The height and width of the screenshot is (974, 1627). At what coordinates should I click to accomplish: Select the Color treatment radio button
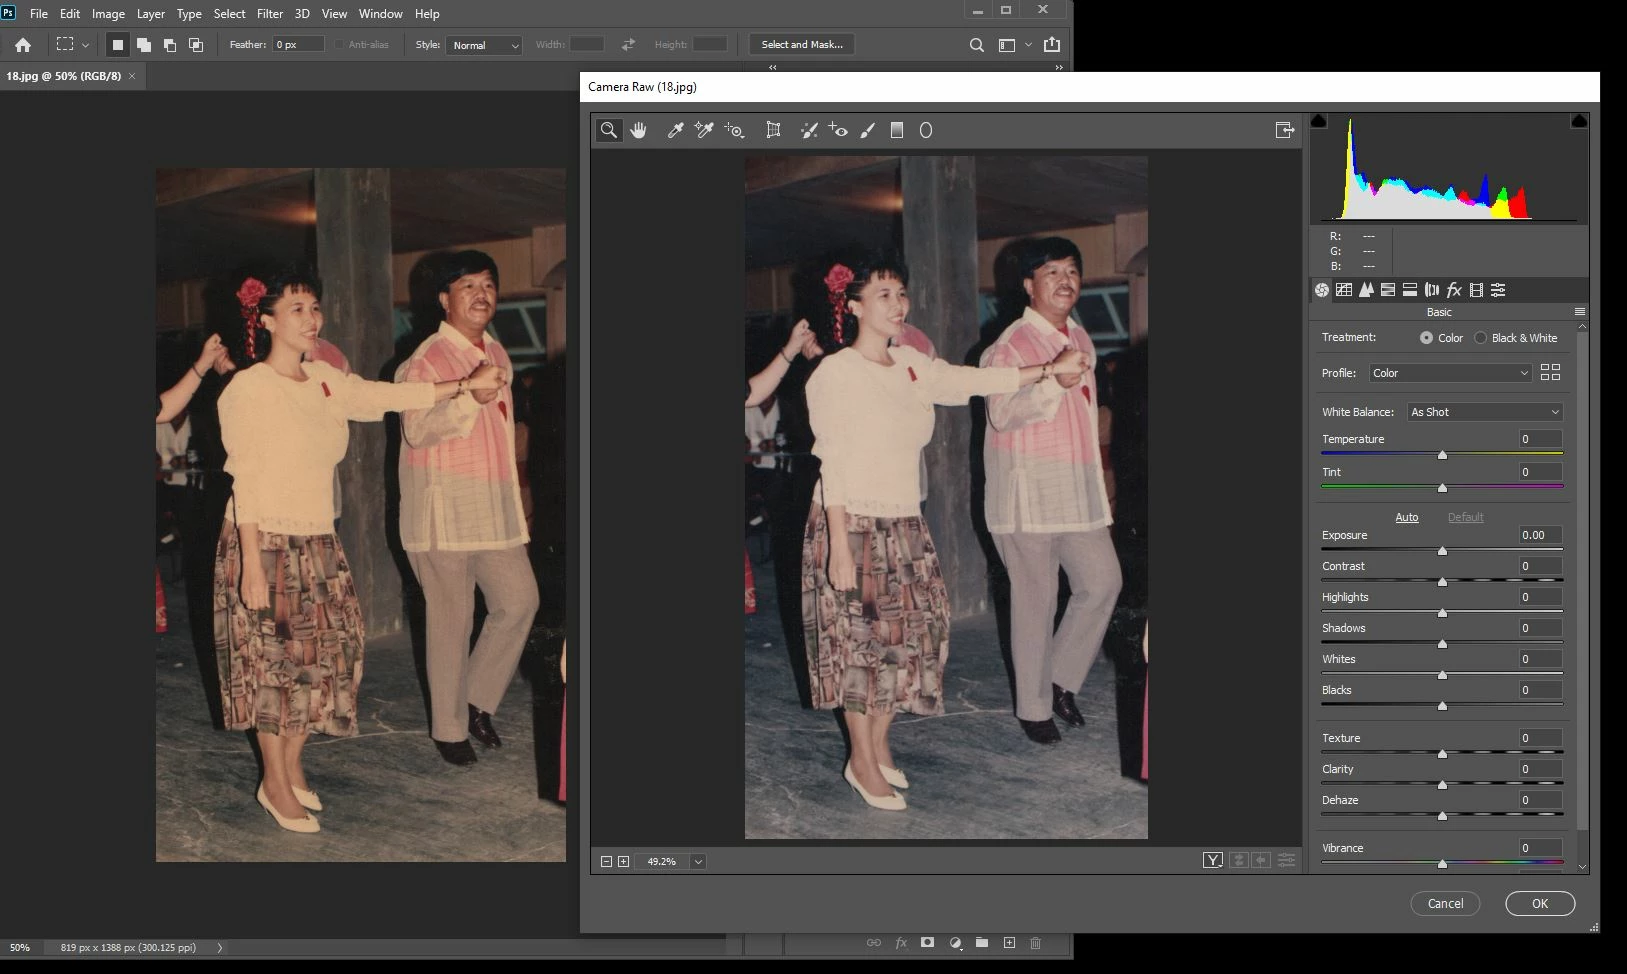click(1426, 338)
